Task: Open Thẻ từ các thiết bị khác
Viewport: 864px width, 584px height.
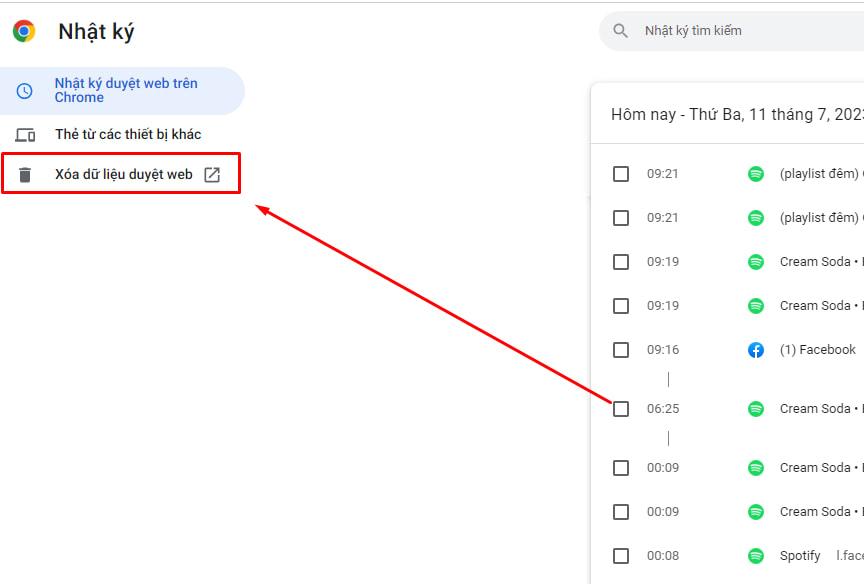Action: (120, 133)
